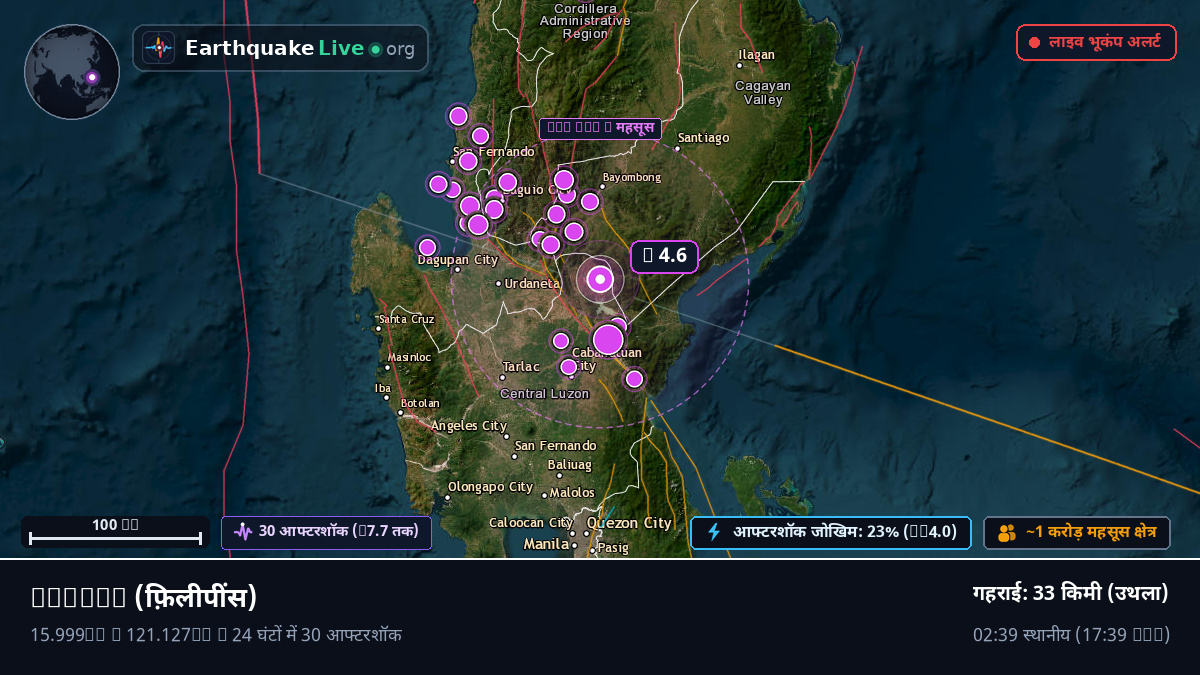Screen dimensions: 1200x675
Task: Click the Olongapo City label
Action: click(x=490, y=487)
